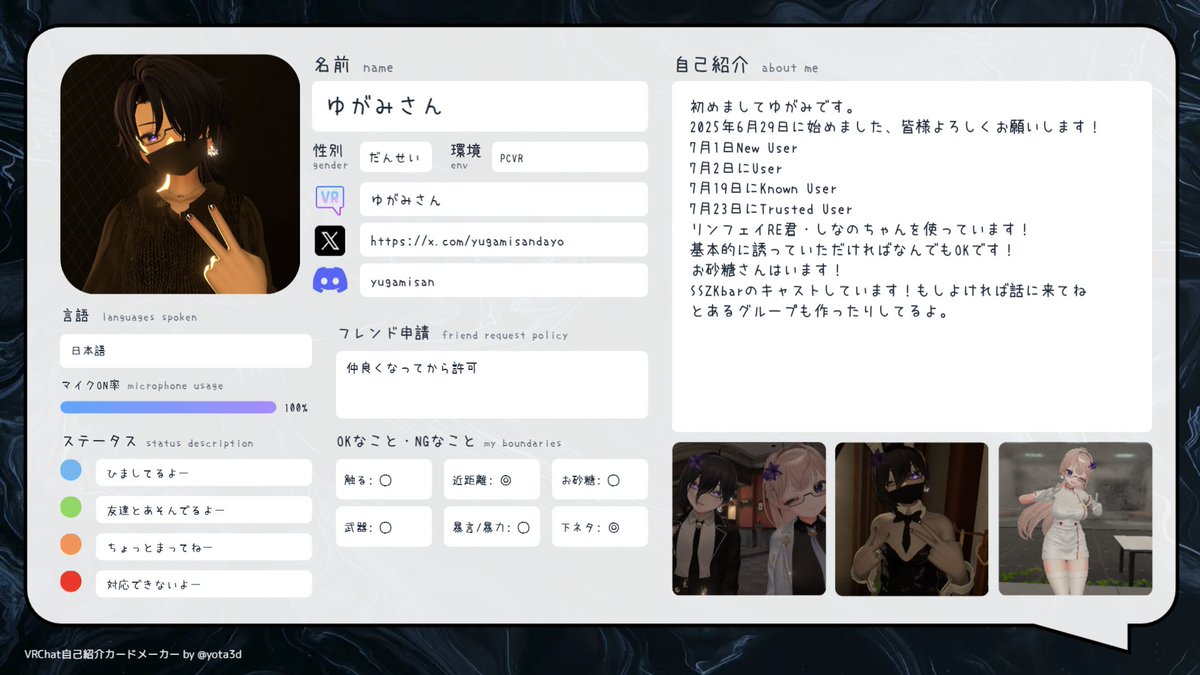This screenshot has width=1200, height=675.
Task: Click the お砂糖 boundary box
Action: (x=600, y=479)
